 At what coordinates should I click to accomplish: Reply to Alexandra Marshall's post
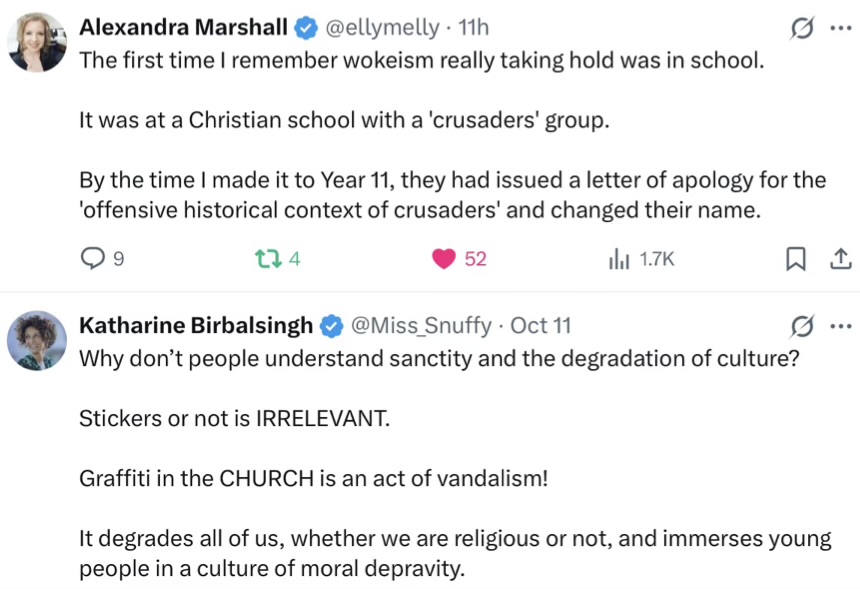coord(93,259)
